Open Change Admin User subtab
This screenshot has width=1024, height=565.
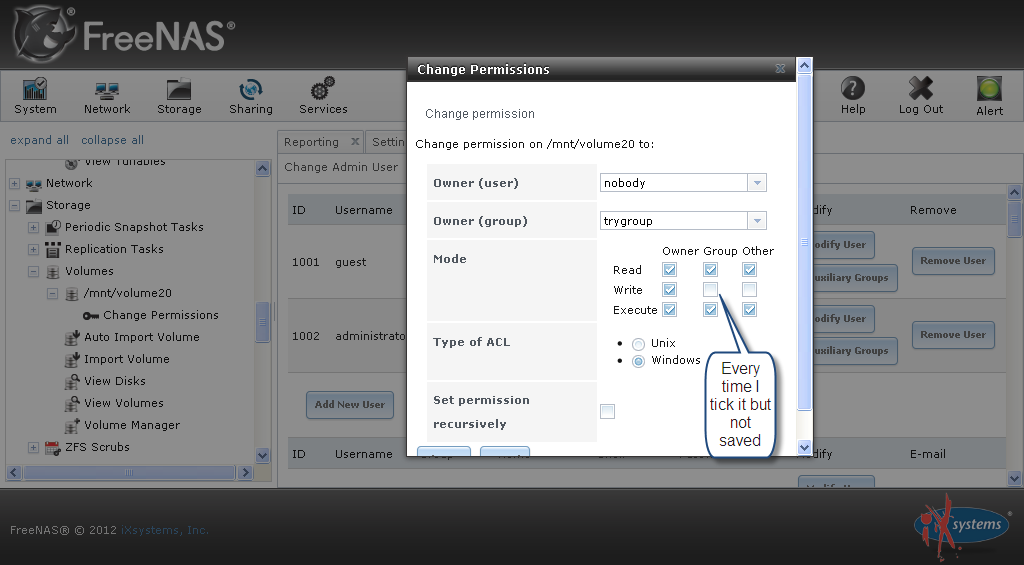[341, 167]
